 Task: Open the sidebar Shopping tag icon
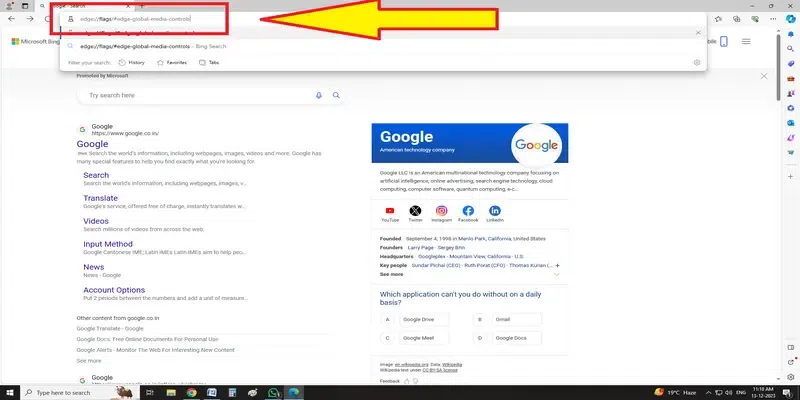point(791,63)
